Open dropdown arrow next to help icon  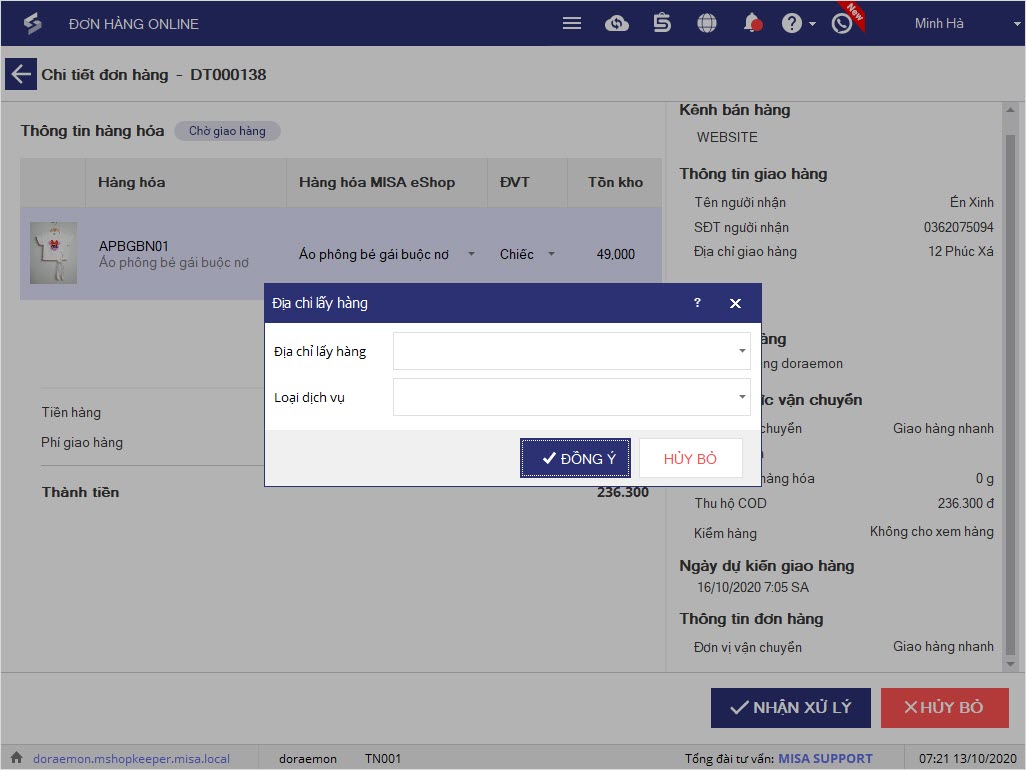tap(812, 24)
